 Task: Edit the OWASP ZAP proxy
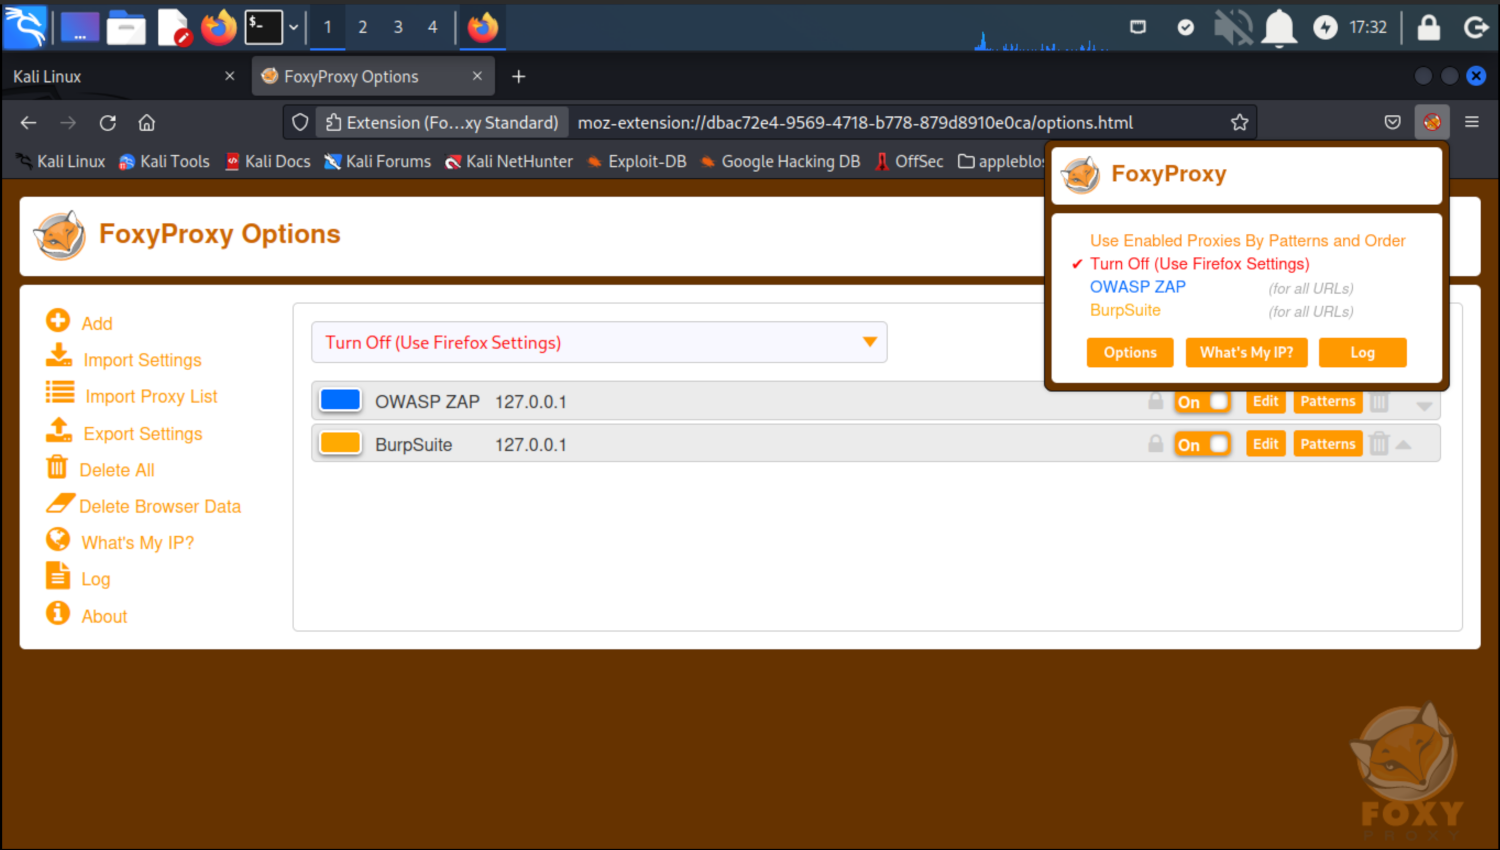pyautogui.click(x=1266, y=401)
